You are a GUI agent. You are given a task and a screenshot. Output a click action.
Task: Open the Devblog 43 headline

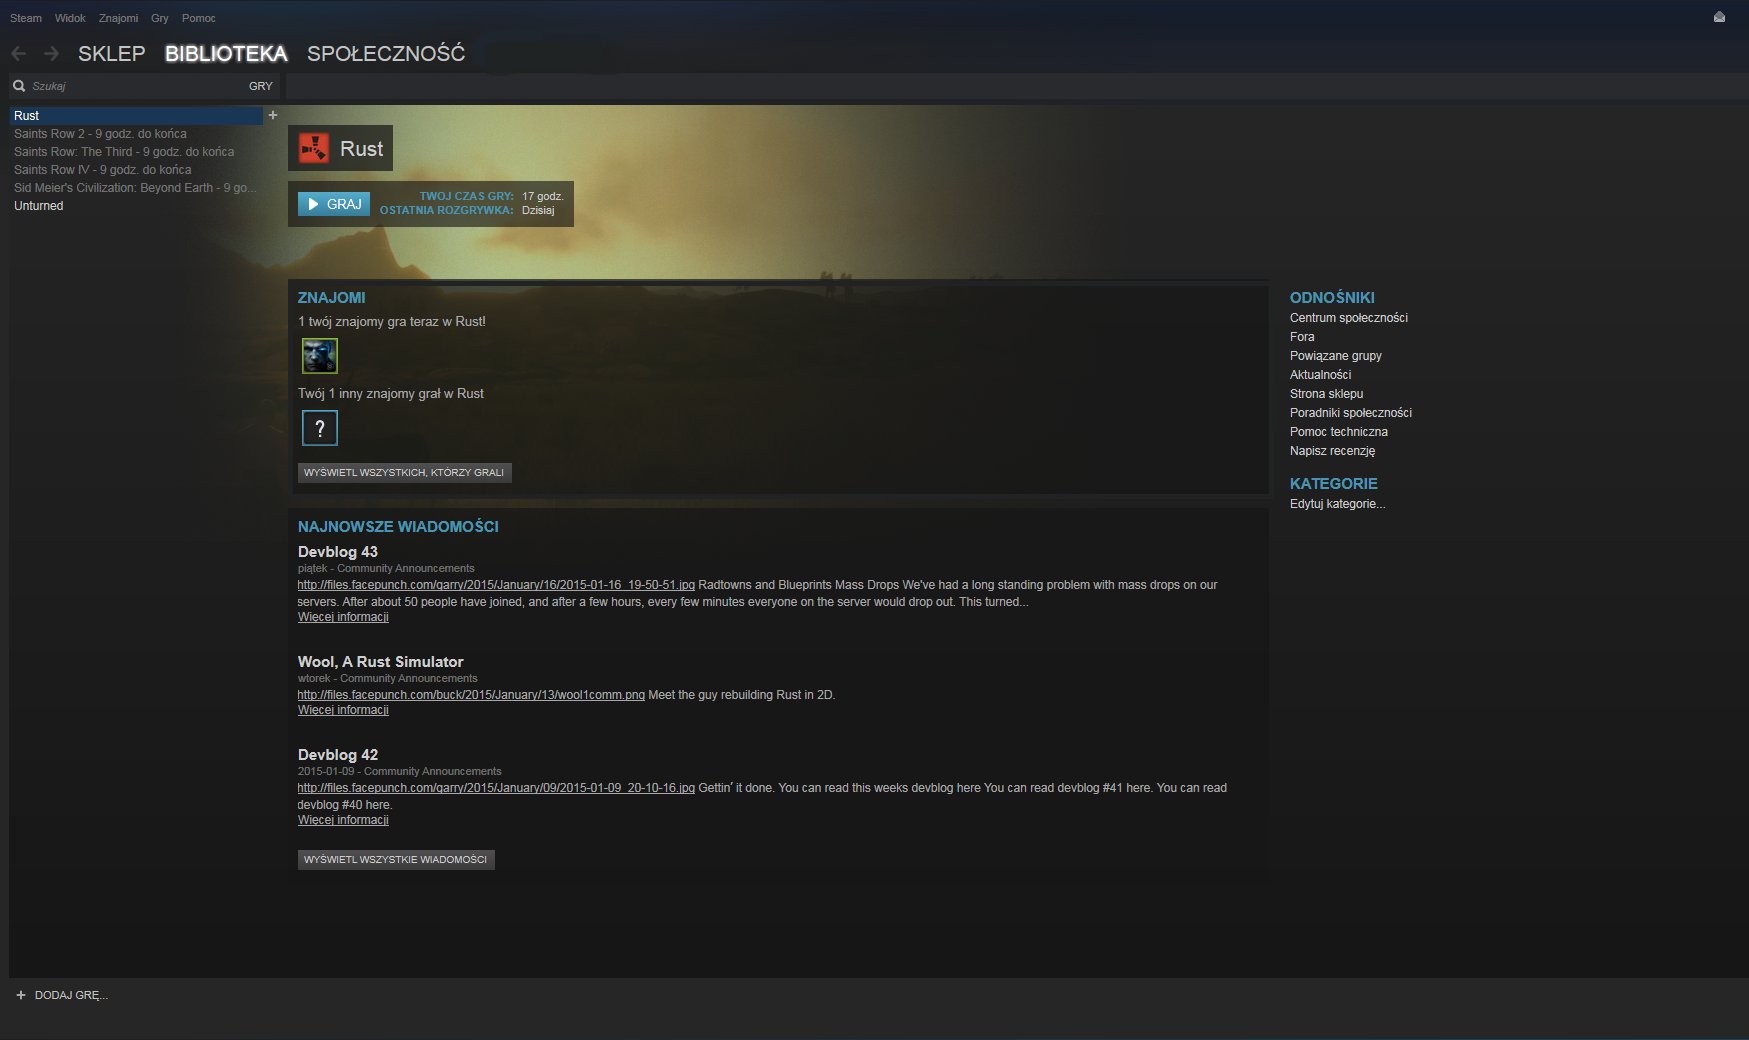coord(338,552)
